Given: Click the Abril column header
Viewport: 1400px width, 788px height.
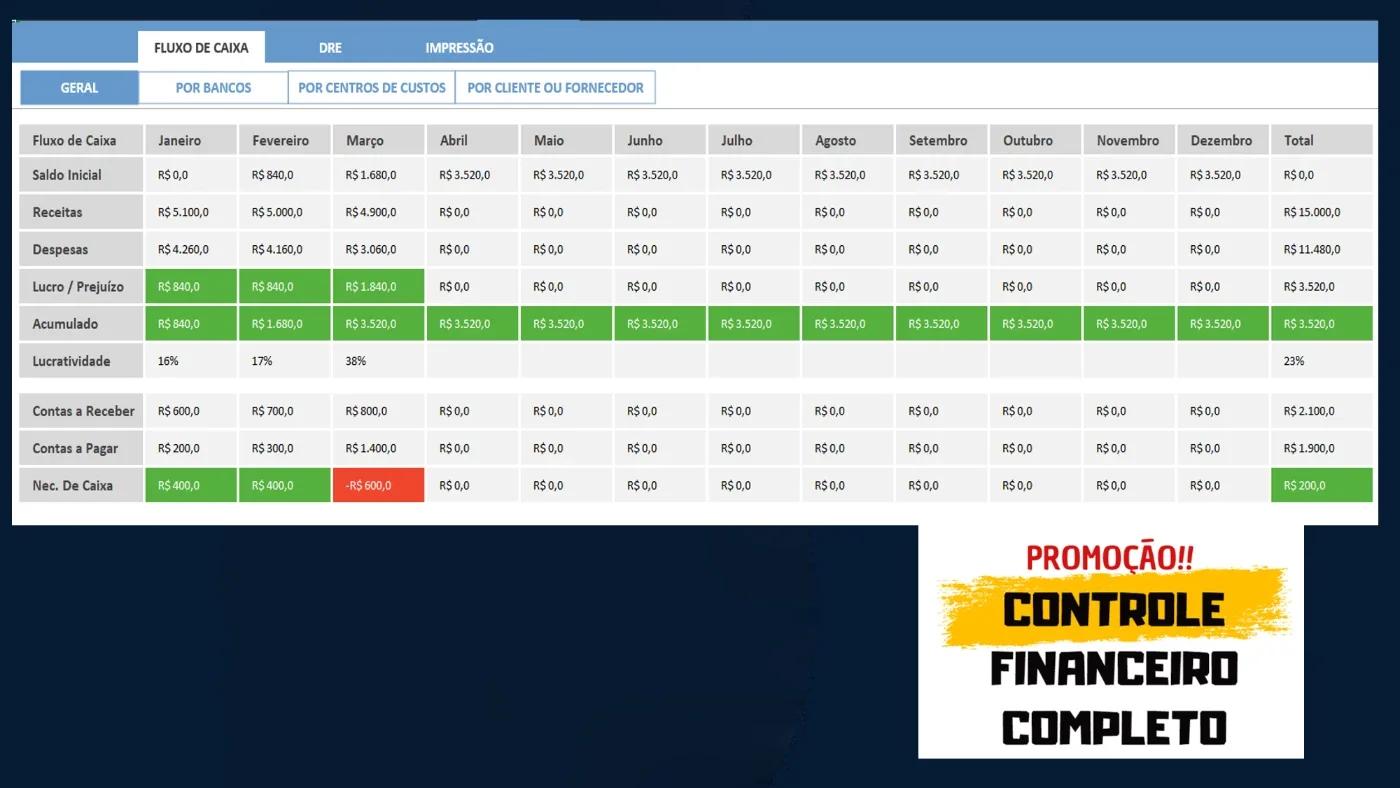Looking at the screenshot, I should click(x=472, y=140).
